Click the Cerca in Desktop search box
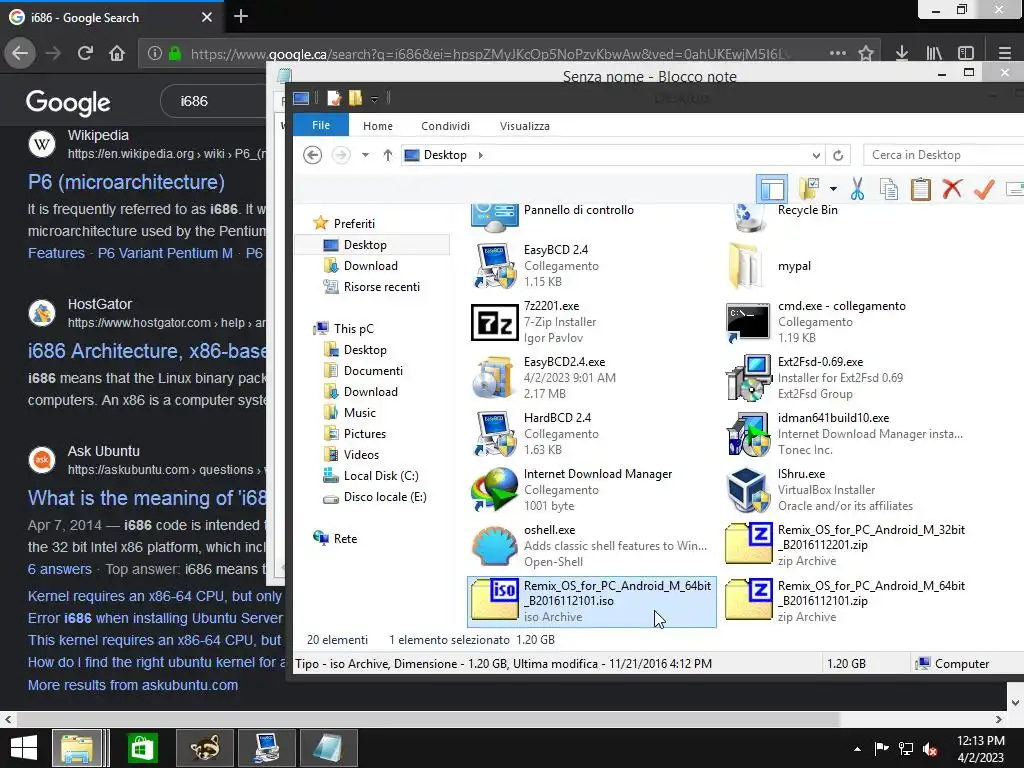Viewport: 1024px width, 768px height. pos(943,155)
